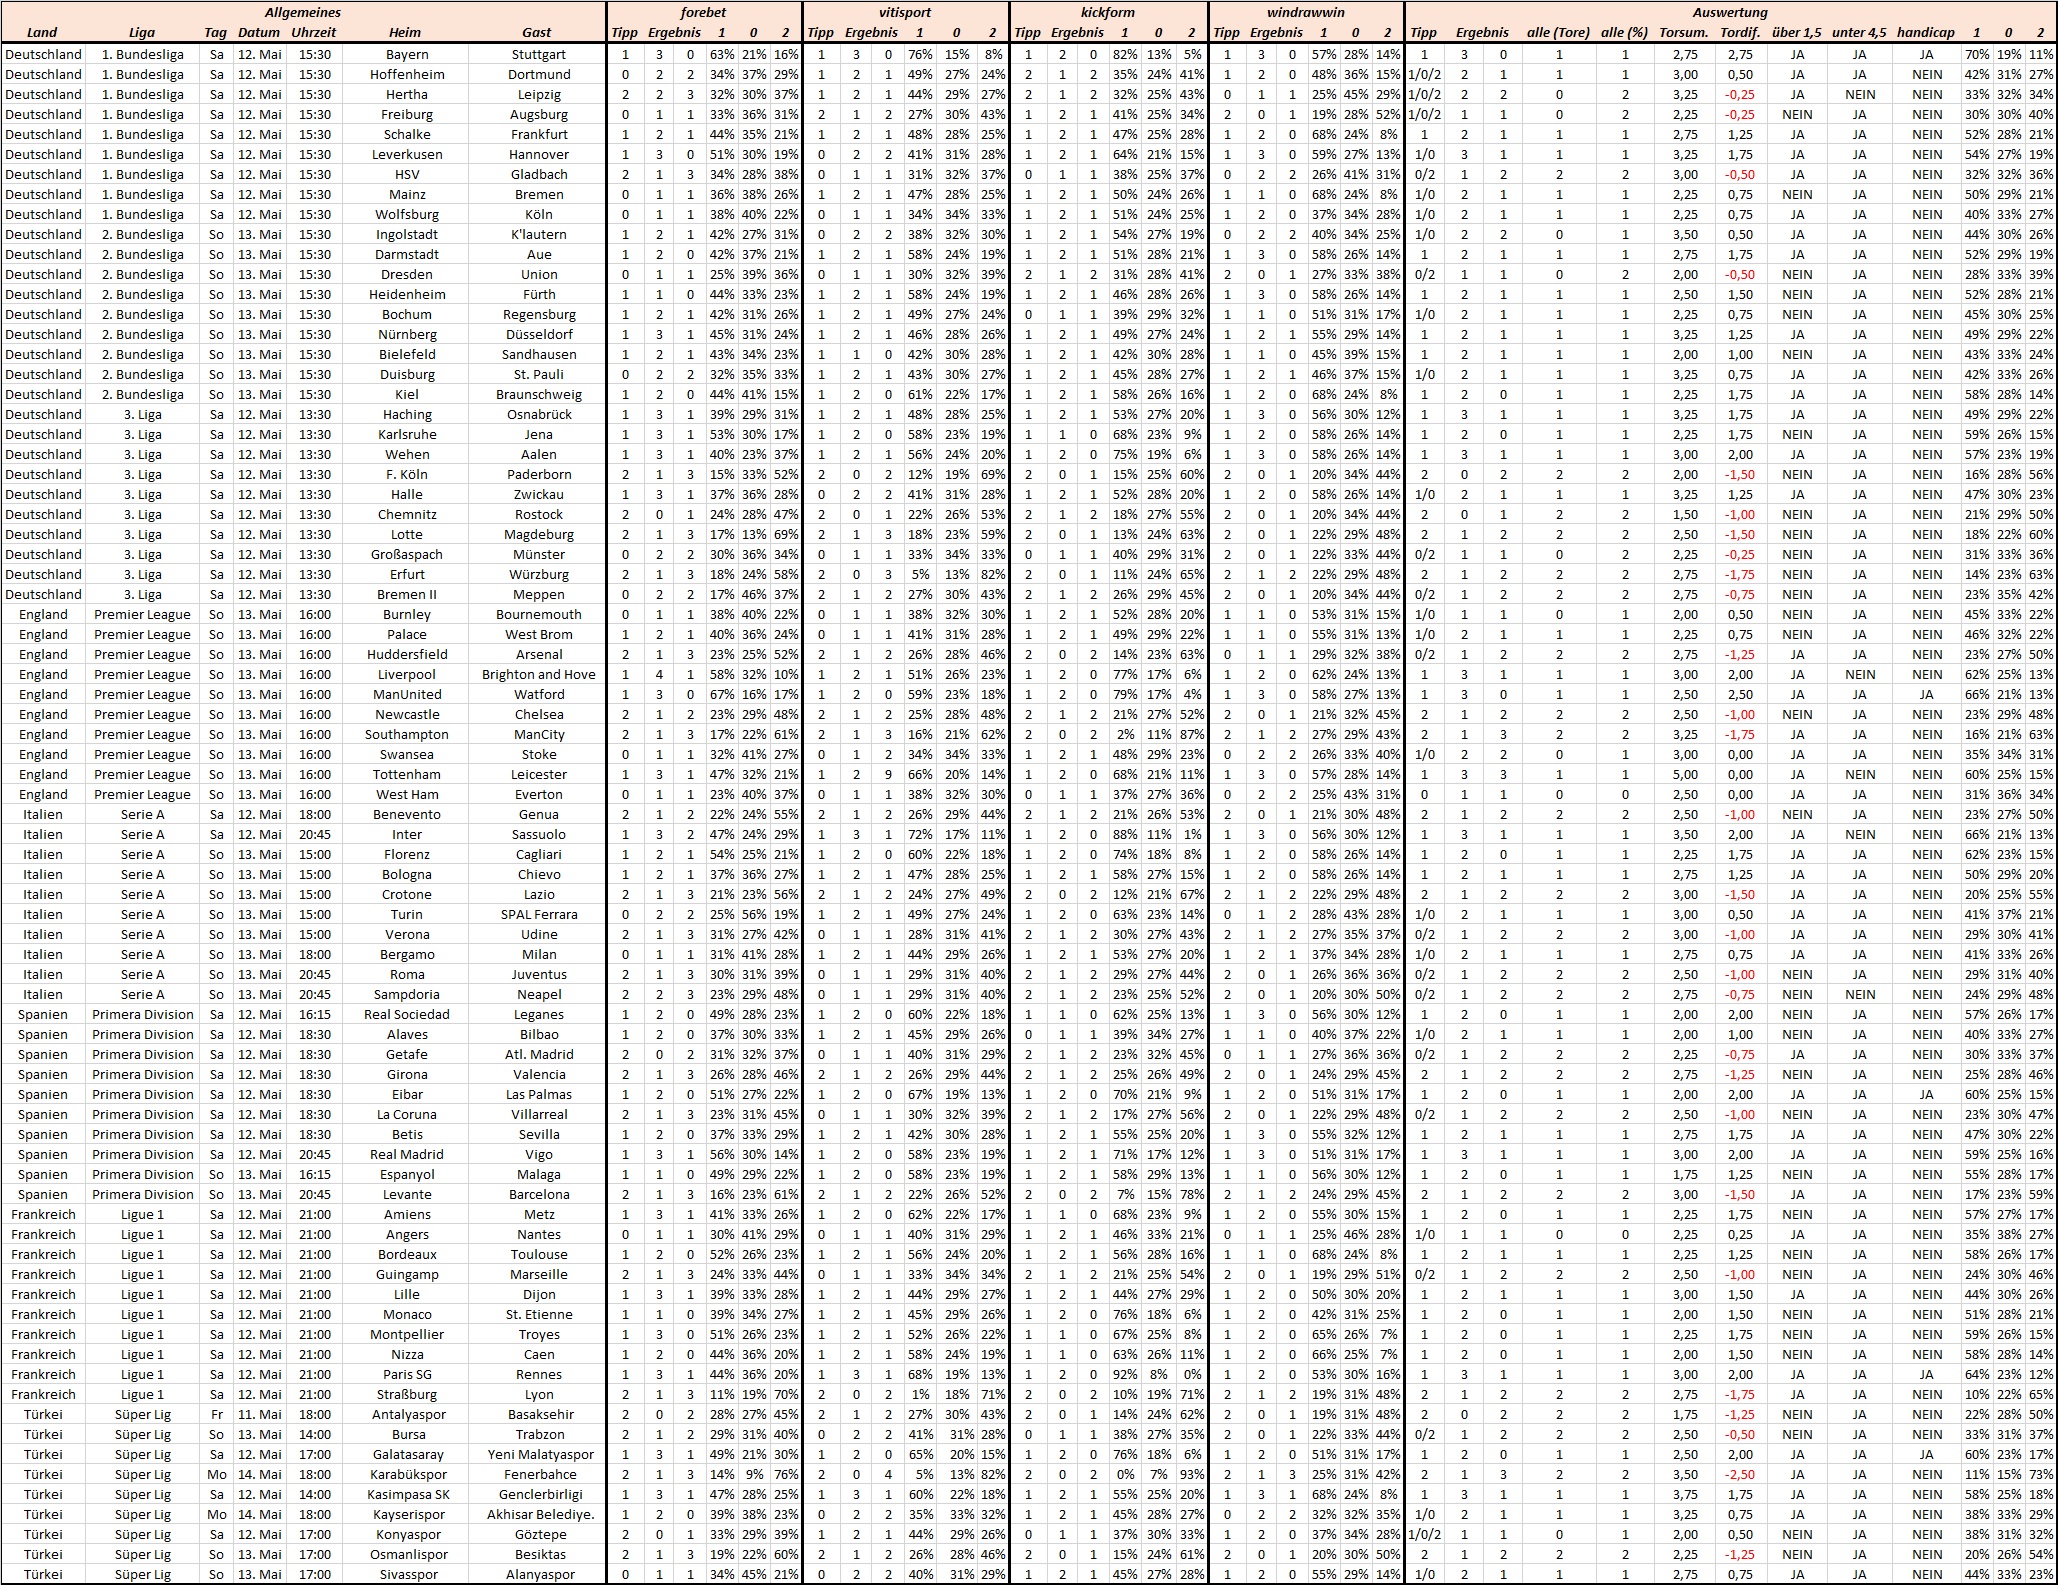
Task: Click the Benevento cell
Action: tap(406, 814)
